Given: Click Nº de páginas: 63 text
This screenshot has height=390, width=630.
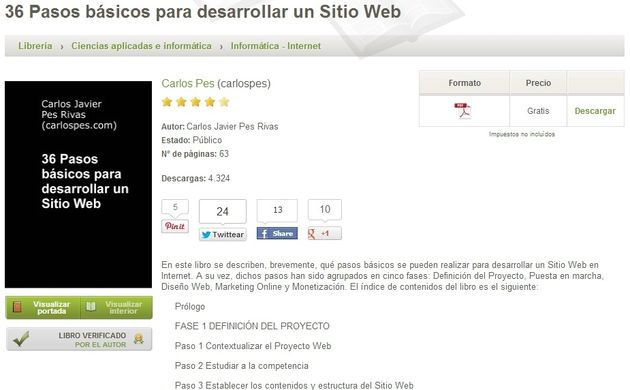Looking at the screenshot, I should tap(195, 154).
